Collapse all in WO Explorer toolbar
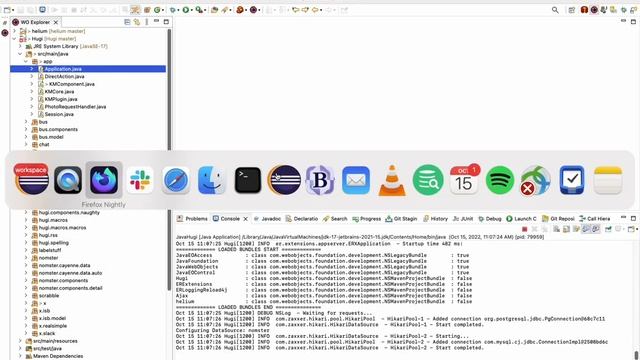640x360 pixels. point(127,22)
